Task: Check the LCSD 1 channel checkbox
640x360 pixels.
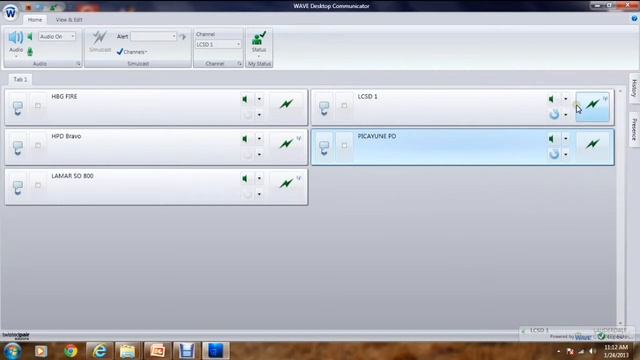Action: point(344,106)
